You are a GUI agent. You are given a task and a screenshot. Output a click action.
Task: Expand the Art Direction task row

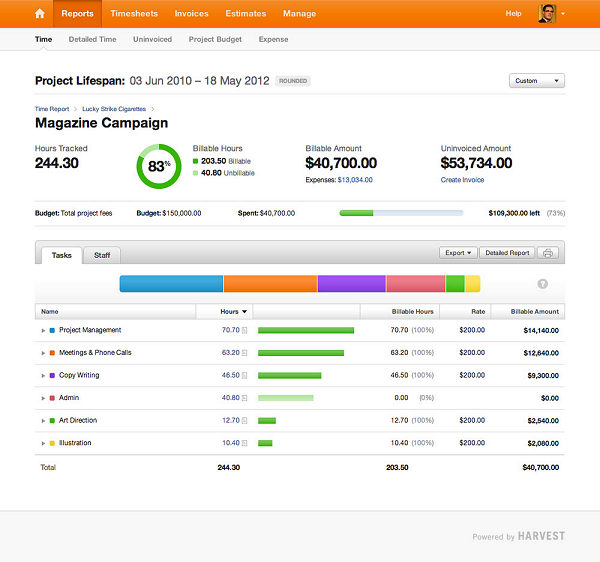43,420
